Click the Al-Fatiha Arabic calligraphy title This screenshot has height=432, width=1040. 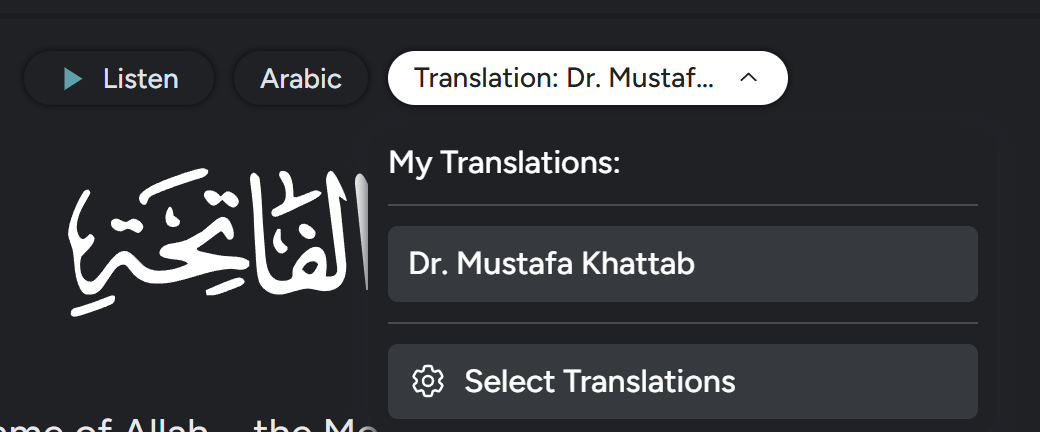point(215,240)
